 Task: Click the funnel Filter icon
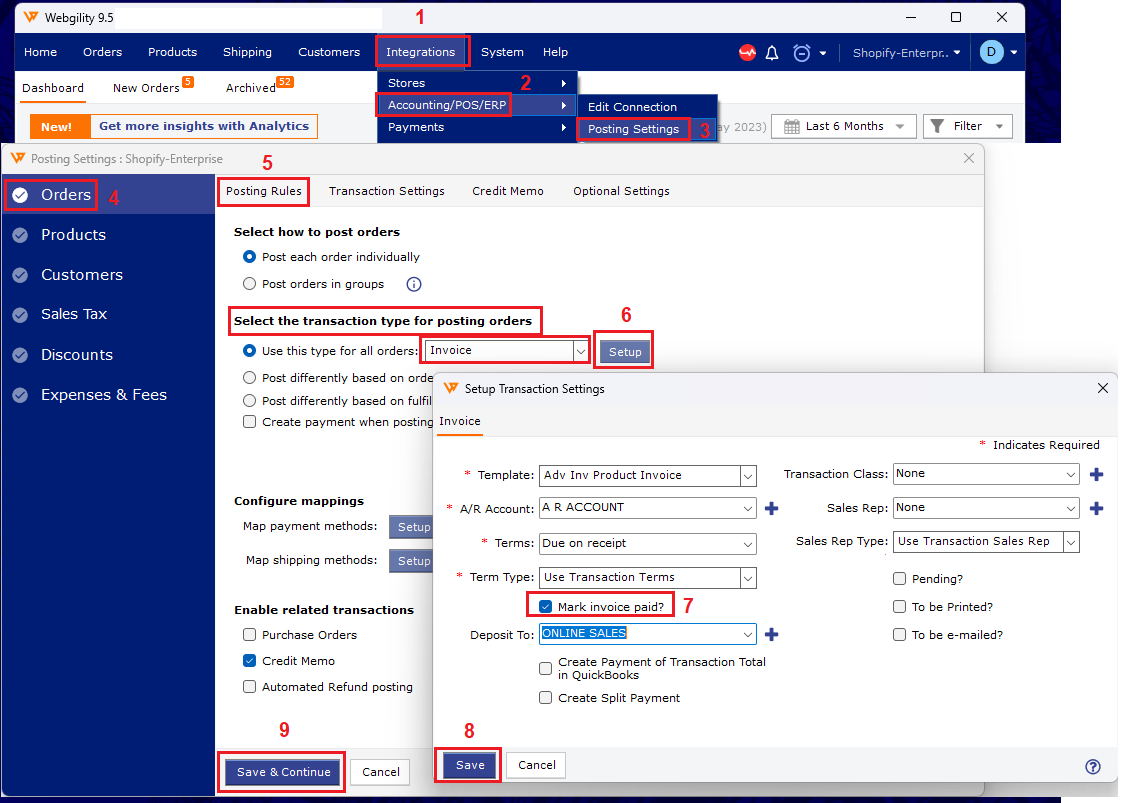tap(937, 126)
